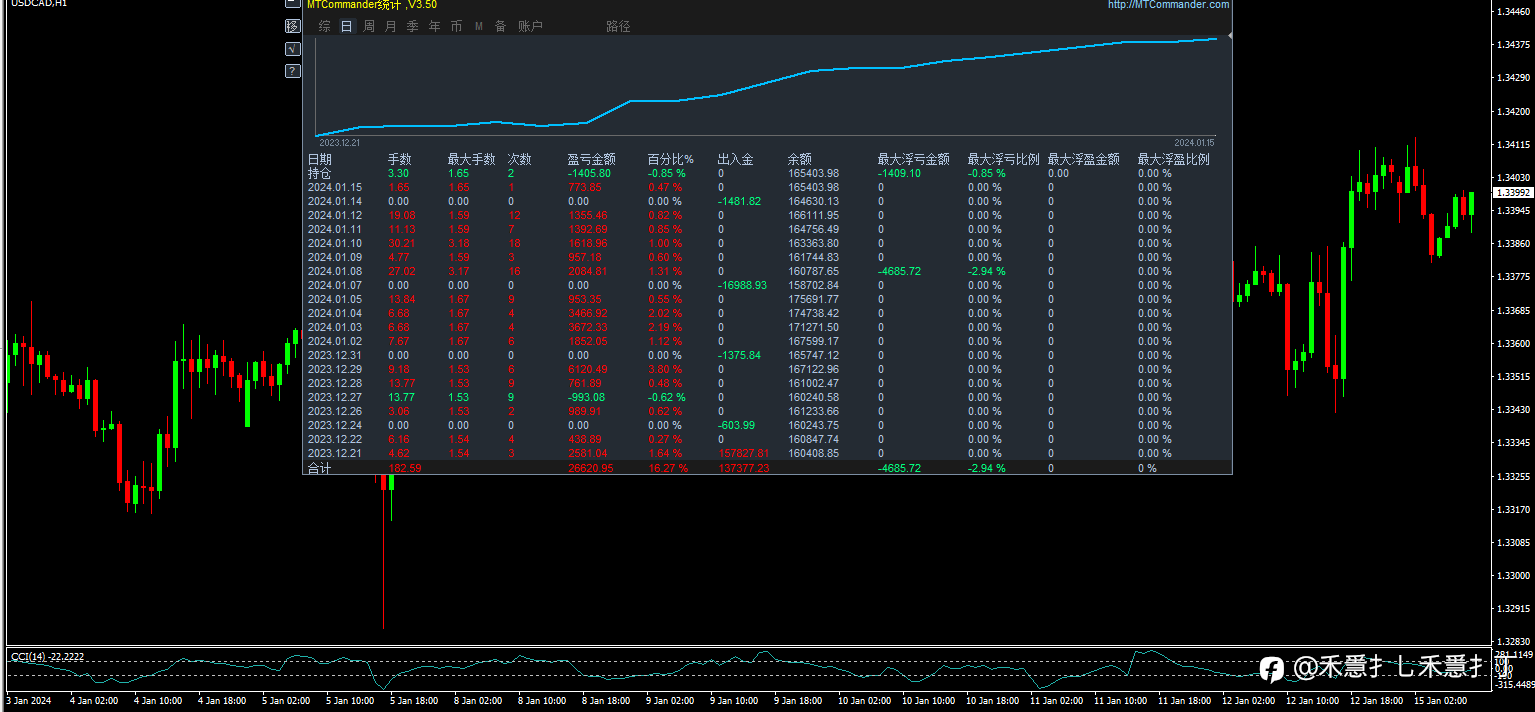Click the 1.33992 current price tag
Screen dimensions: 1535x712
click(x=1513, y=192)
